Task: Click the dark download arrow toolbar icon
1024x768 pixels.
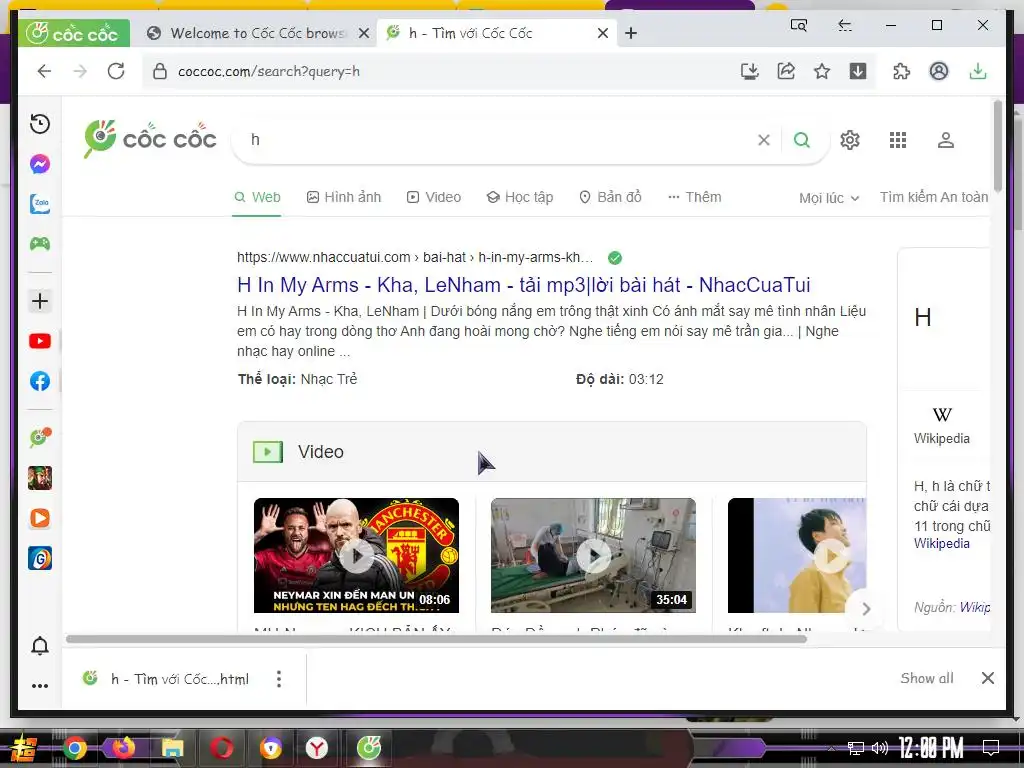Action: (857, 71)
